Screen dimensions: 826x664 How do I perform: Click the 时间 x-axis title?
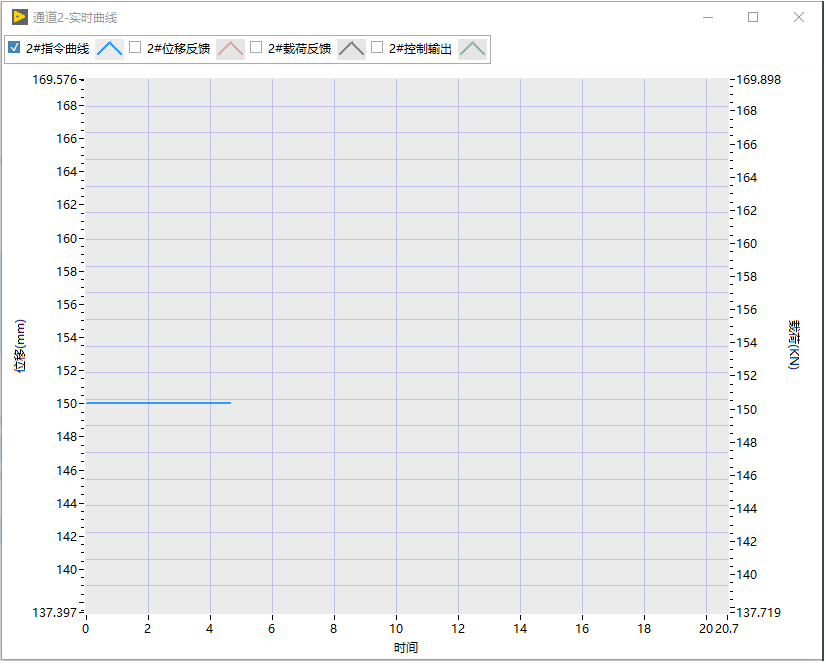point(406,648)
